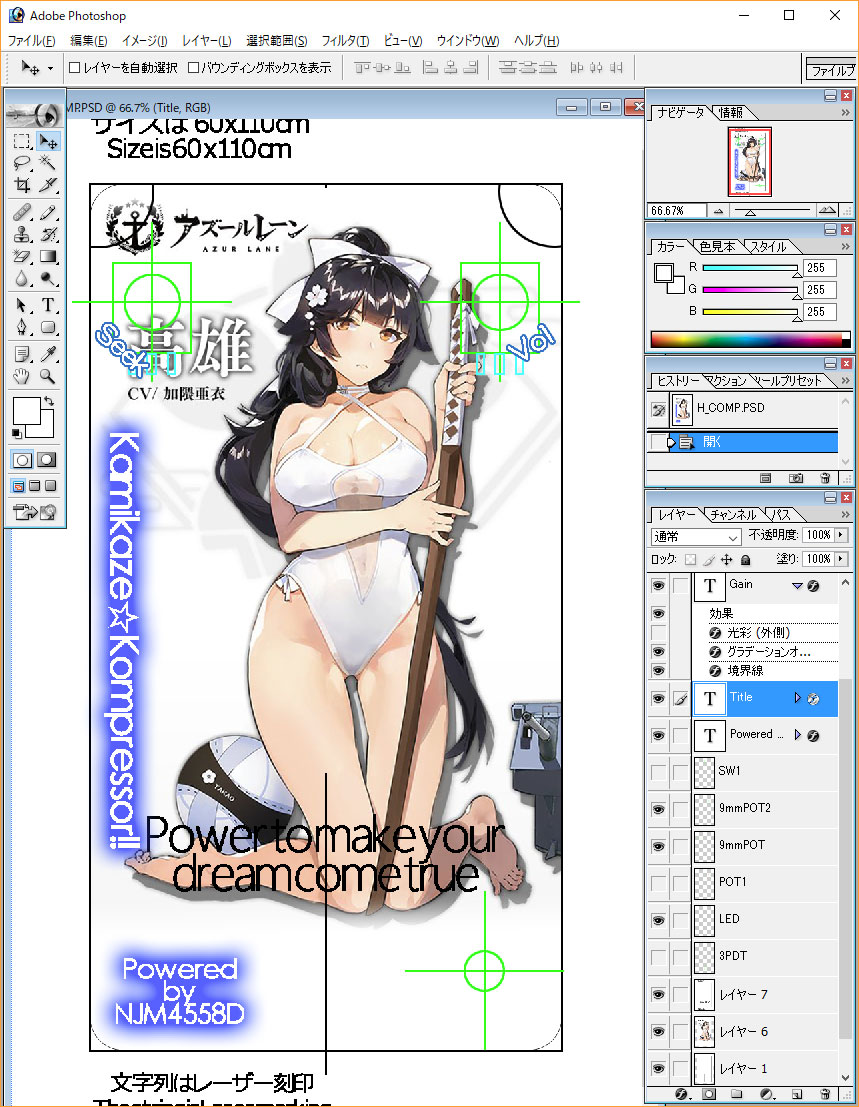The width and height of the screenshot is (859, 1107).
Task: Select the Zoom magnifier tool
Action: point(47,376)
